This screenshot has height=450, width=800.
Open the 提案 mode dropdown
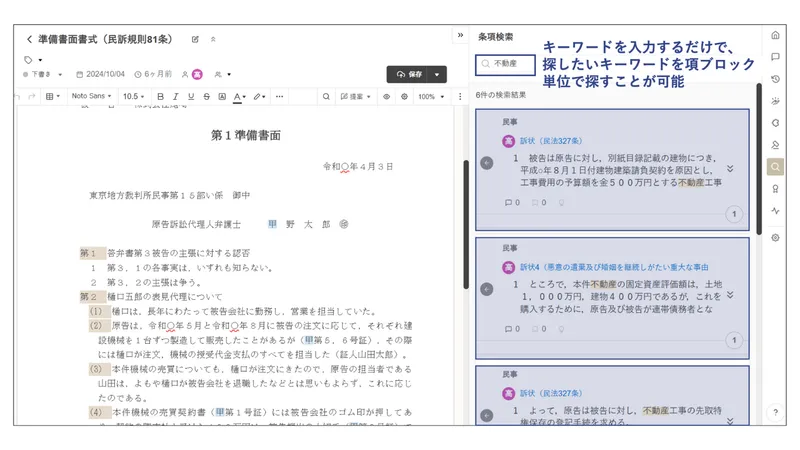coord(356,96)
